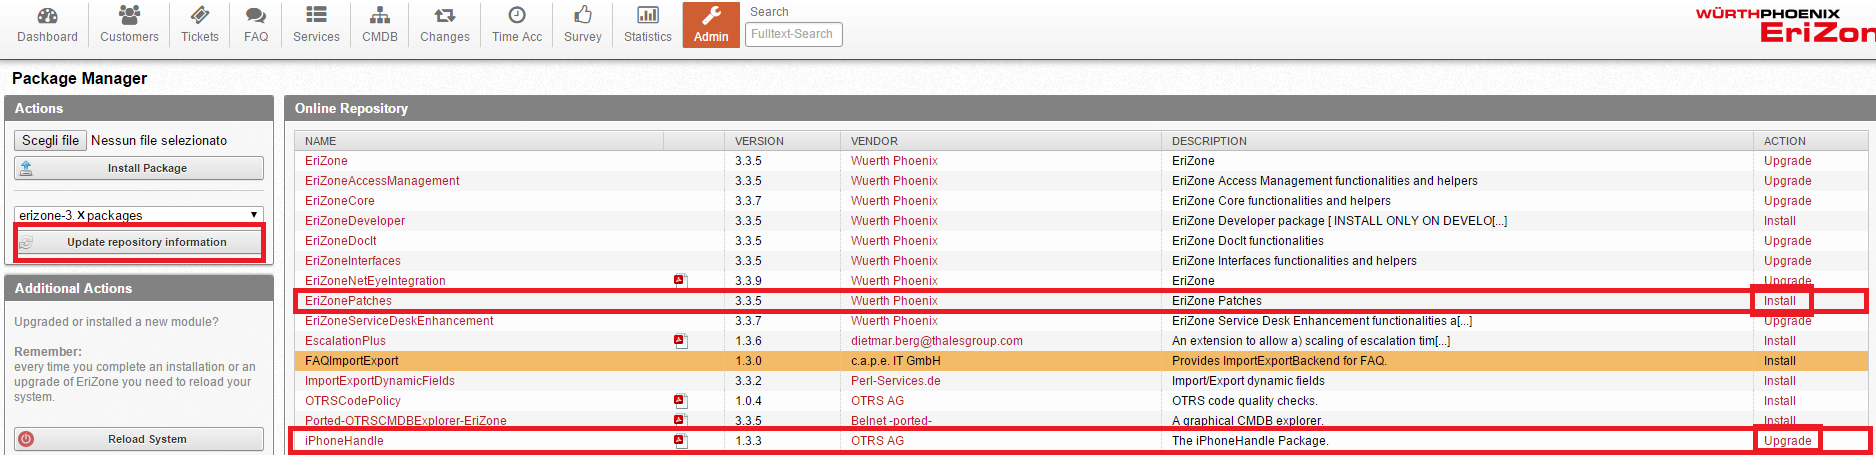Screen dimensions: 1876x455
Task: Open PDF documentation icon for OTRSCodePolicy
Action: (680, 401)
